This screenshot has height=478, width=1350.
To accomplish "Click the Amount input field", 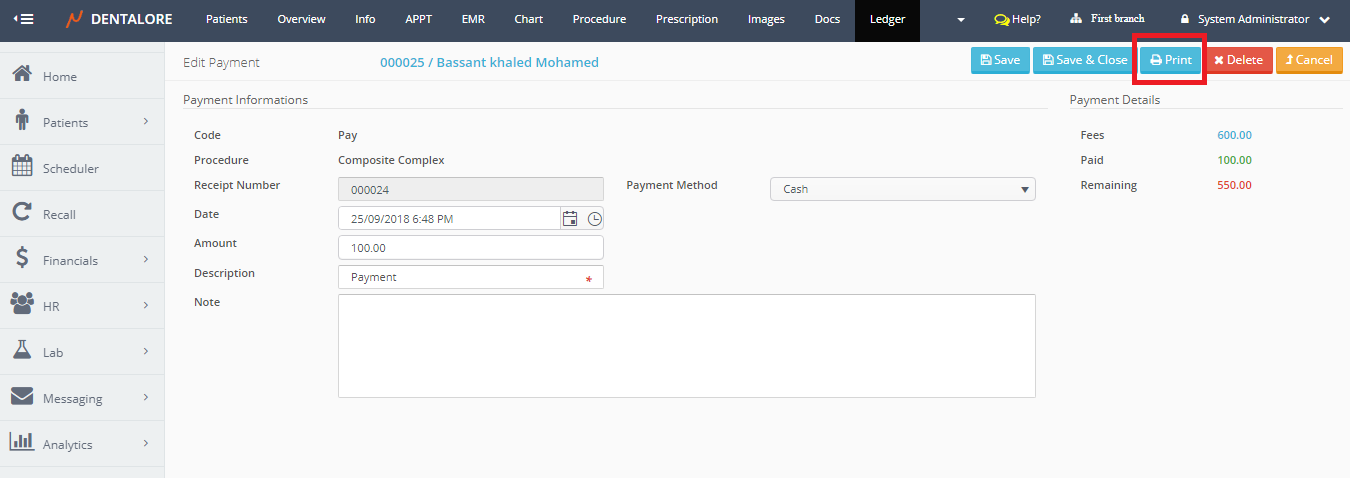I will coord(470,248).
